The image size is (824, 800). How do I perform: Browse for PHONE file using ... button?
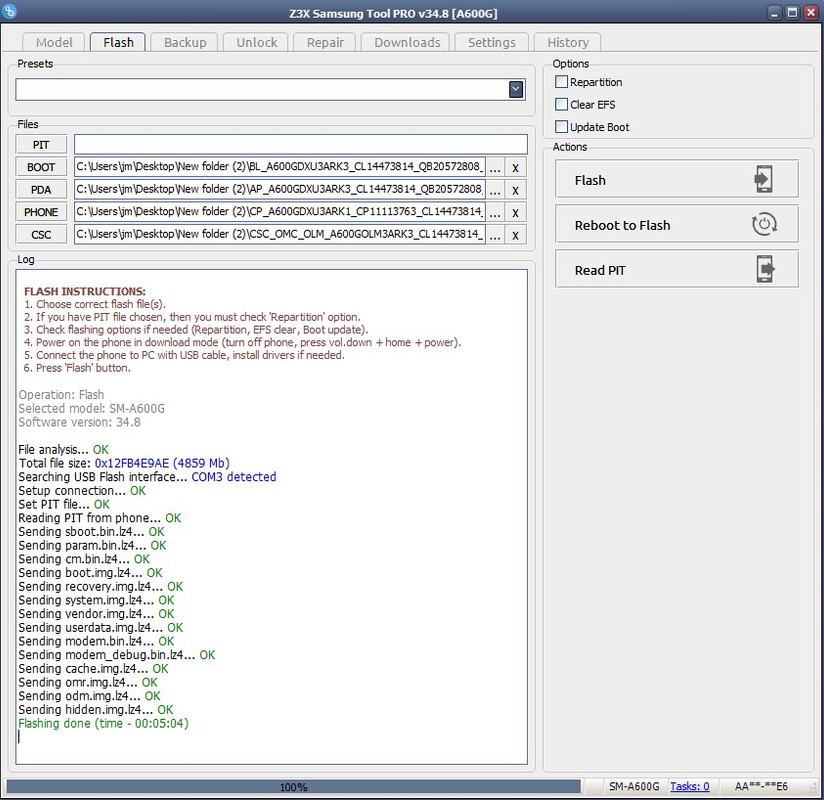point(495,213)
